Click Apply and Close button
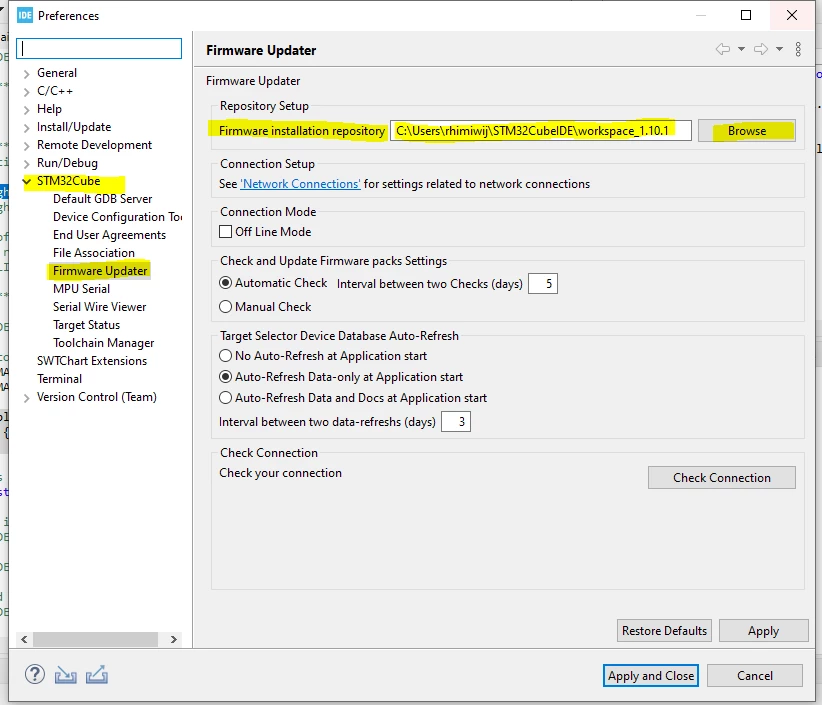Viewport: 822px width, 705px height. [651, 676]
